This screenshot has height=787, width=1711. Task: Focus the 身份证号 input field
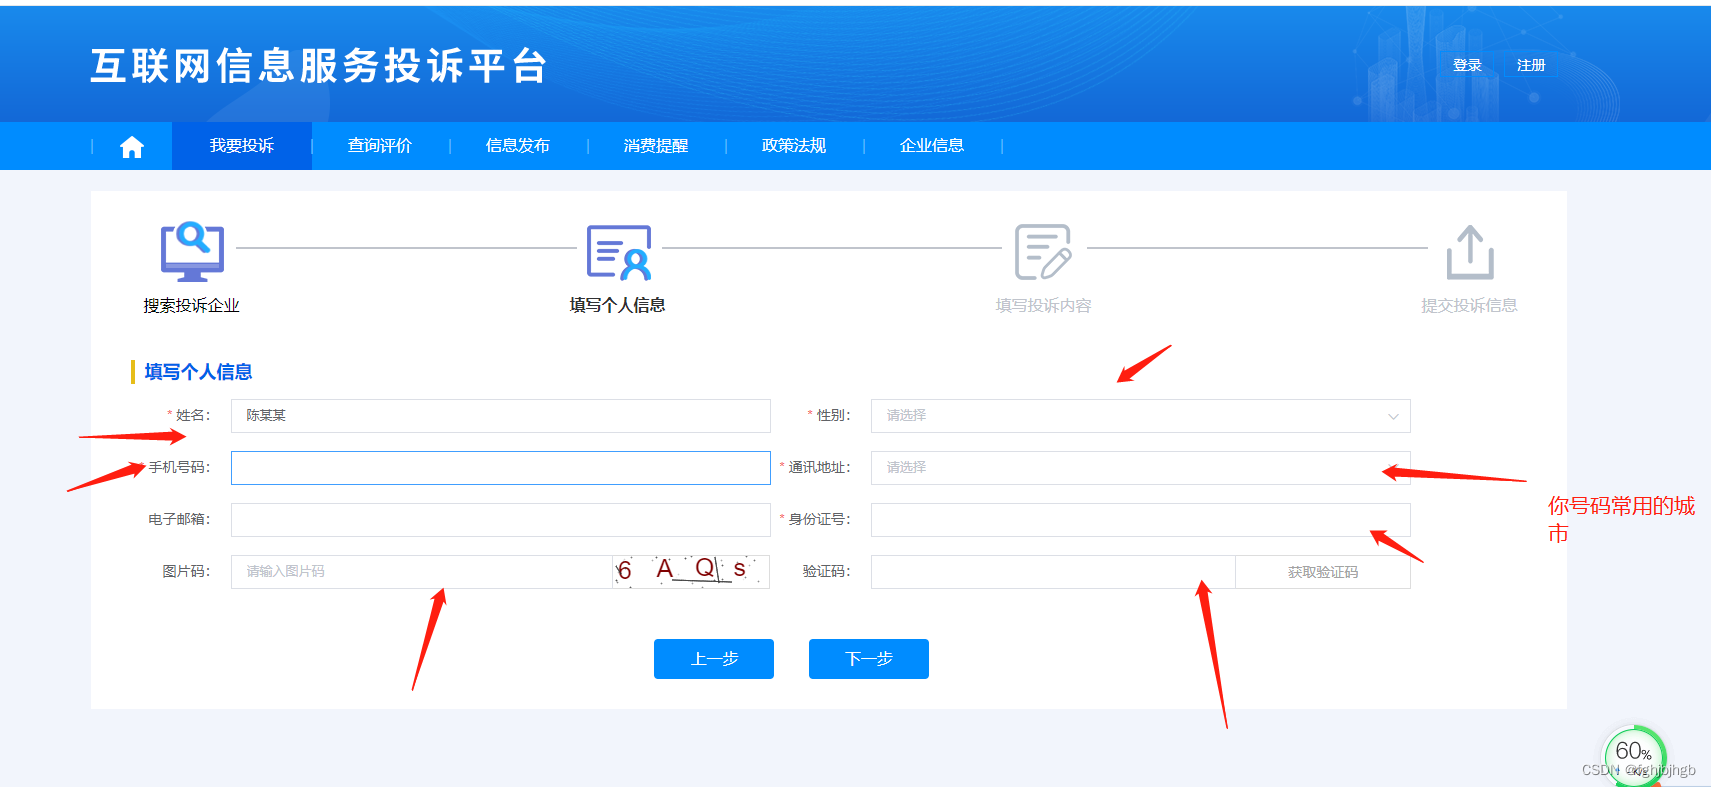[1140, 520]
